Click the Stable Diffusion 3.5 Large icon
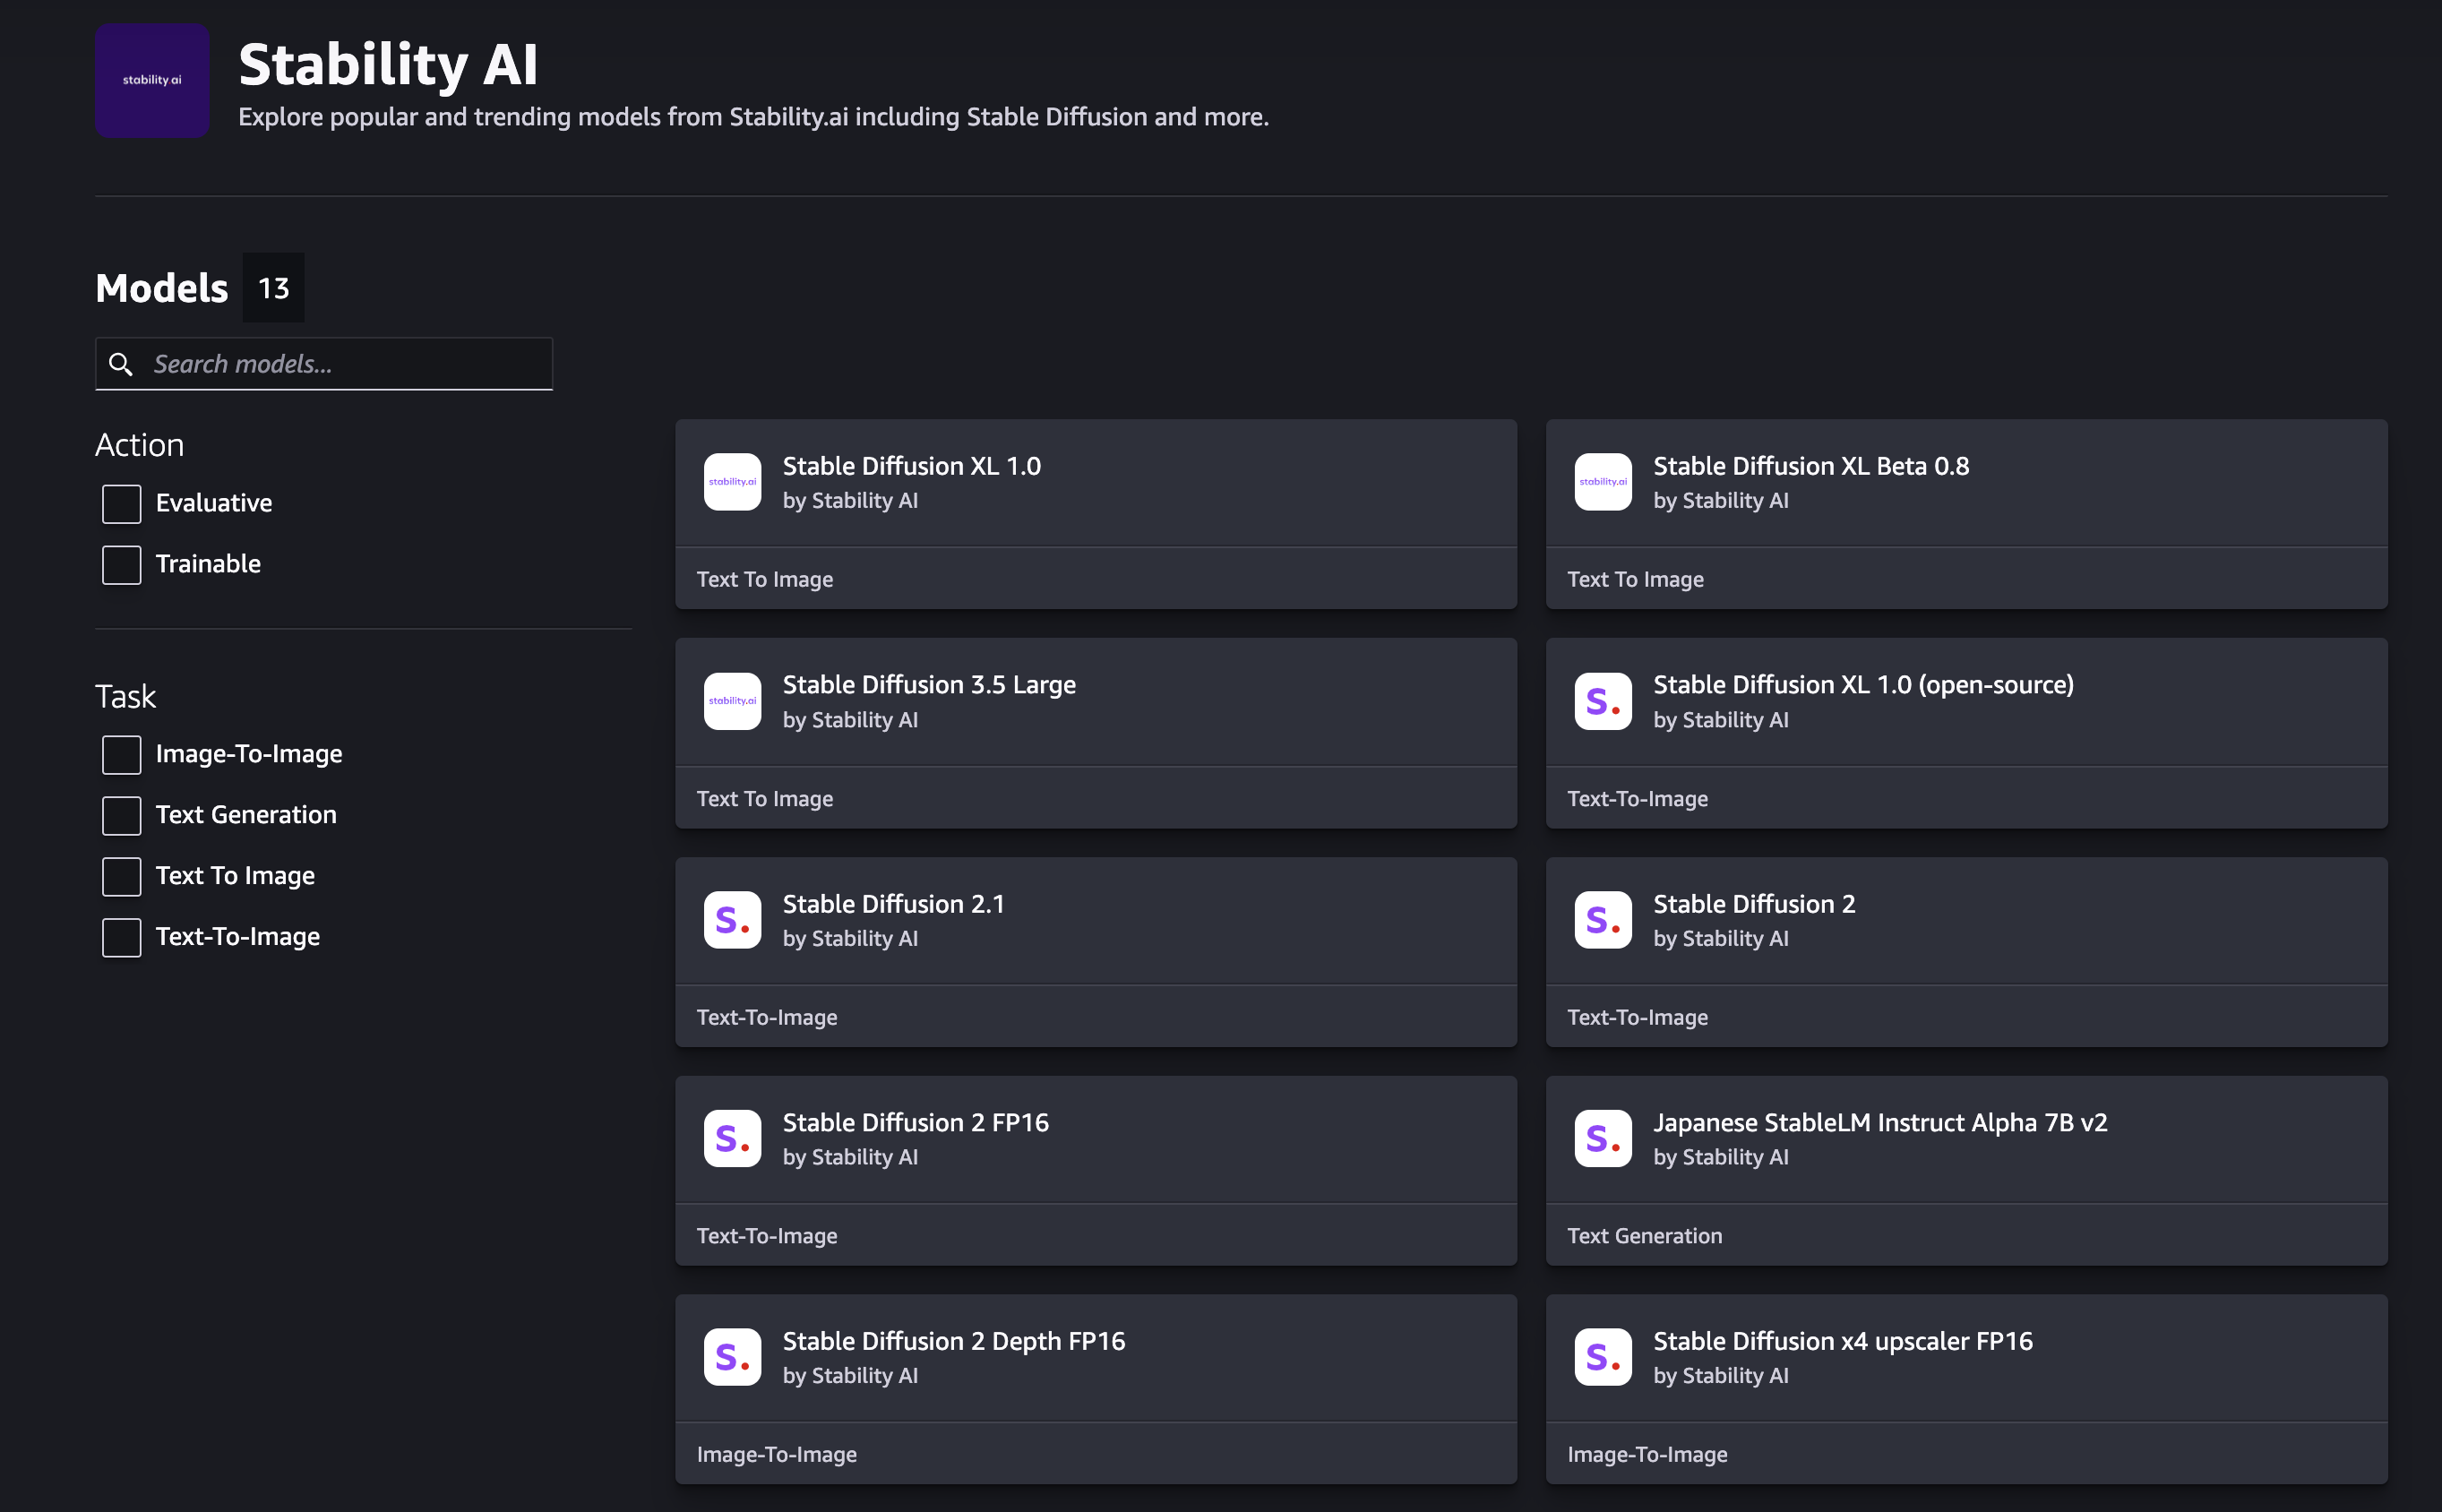 coord(731,700)
